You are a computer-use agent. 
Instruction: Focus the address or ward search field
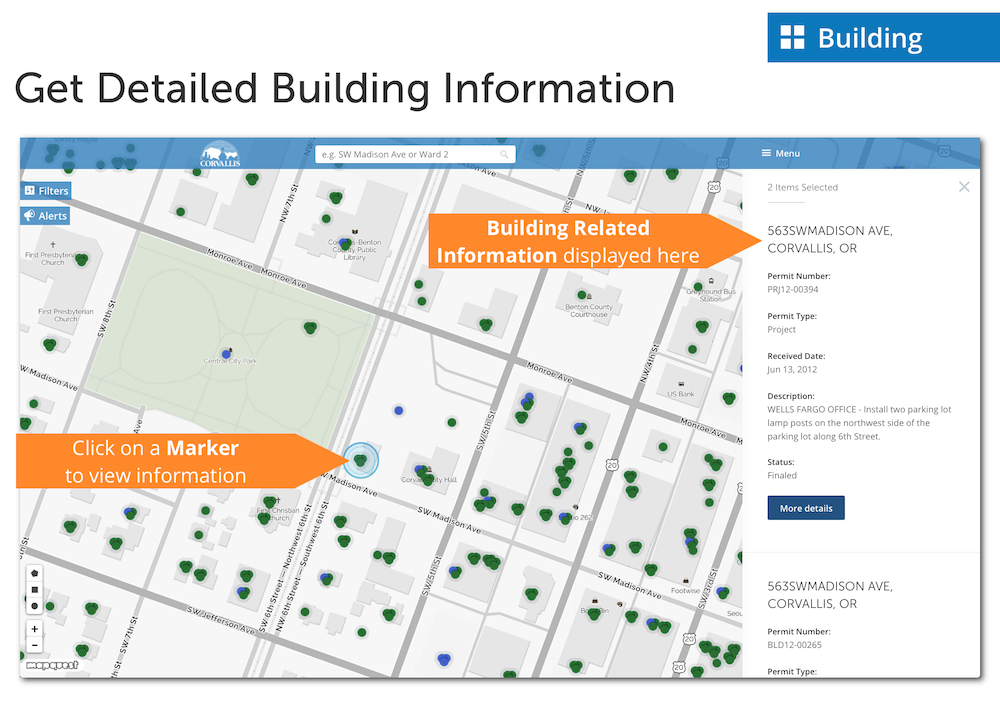(x=415, y=154)
